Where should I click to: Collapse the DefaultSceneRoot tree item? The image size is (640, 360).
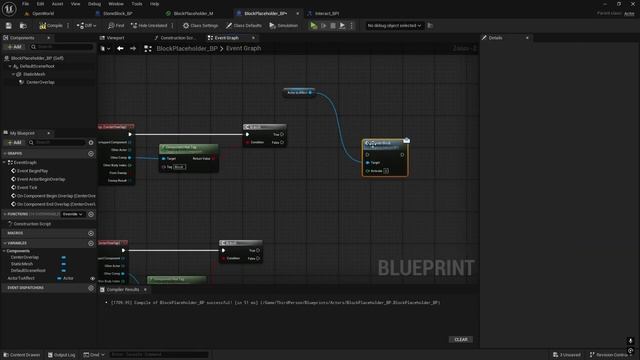tap(10, 66)
